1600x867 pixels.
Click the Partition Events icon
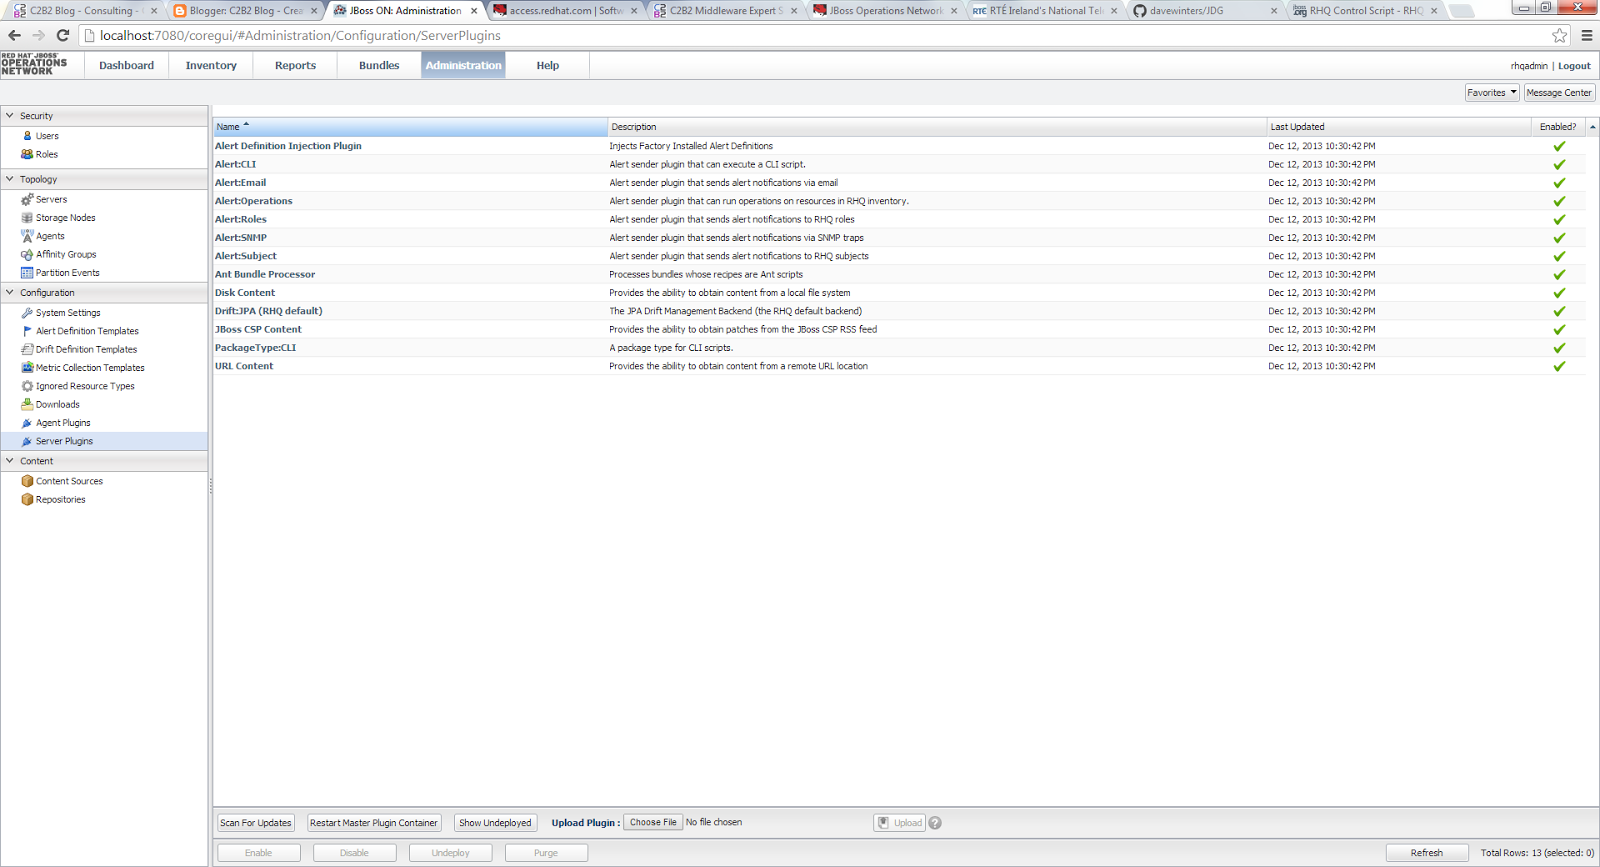coord(27,272)
